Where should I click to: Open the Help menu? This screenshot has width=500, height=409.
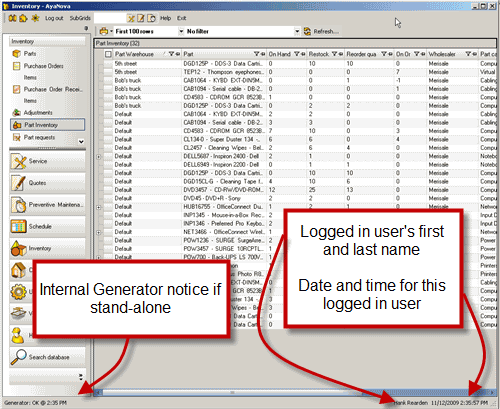point(165,18)
